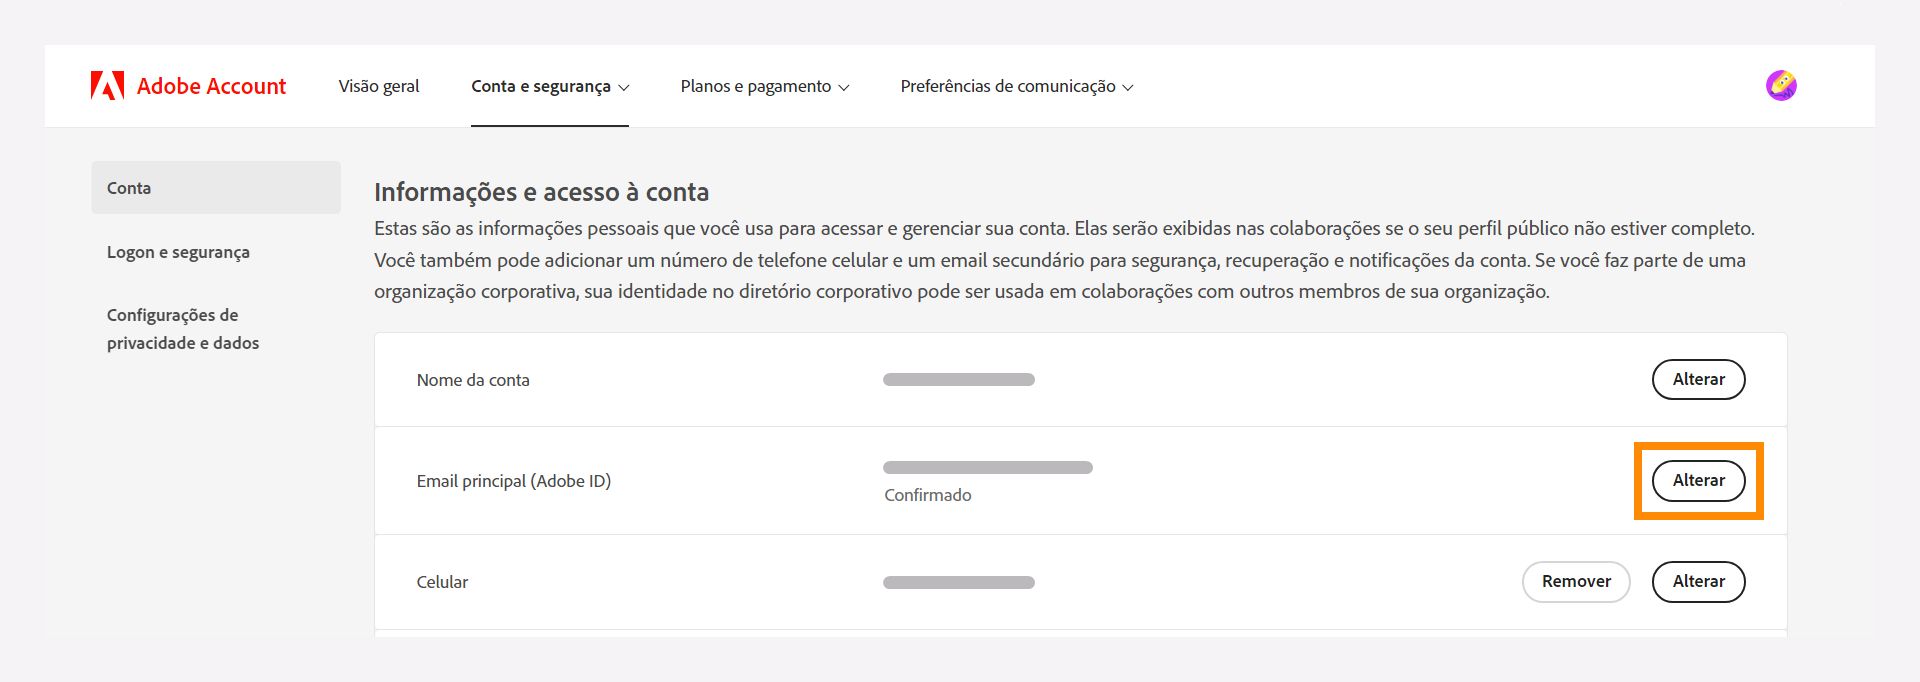Click the Confirmado email status label

(927, 494)
